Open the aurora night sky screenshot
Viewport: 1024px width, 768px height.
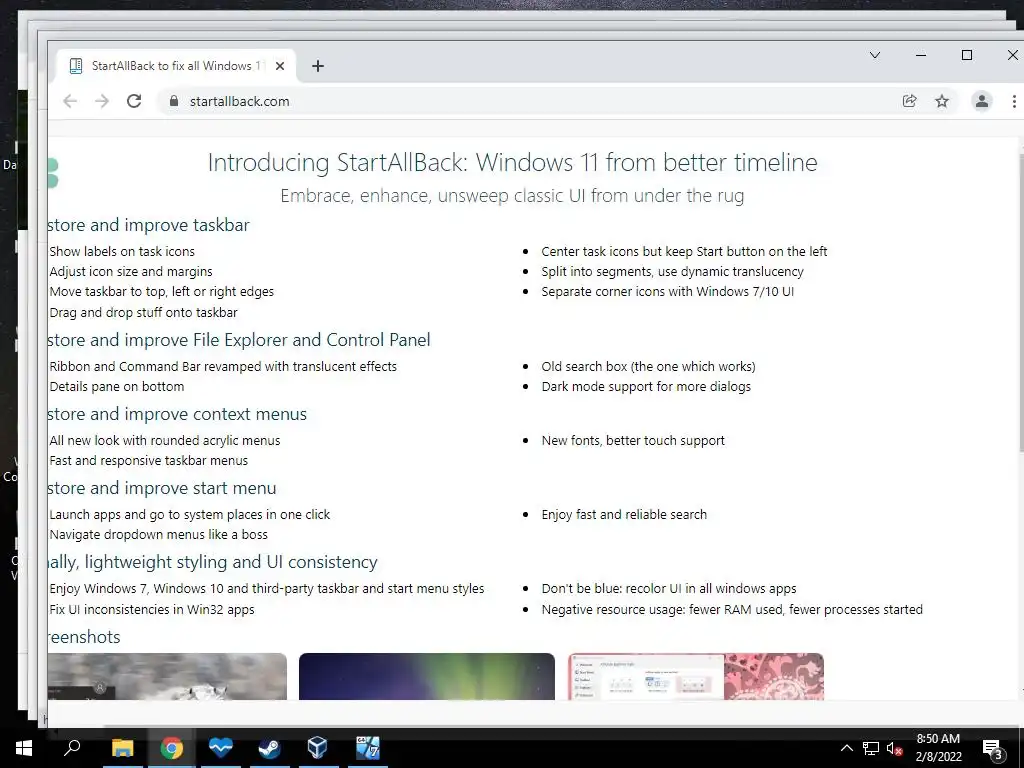[x=426, y=676]
